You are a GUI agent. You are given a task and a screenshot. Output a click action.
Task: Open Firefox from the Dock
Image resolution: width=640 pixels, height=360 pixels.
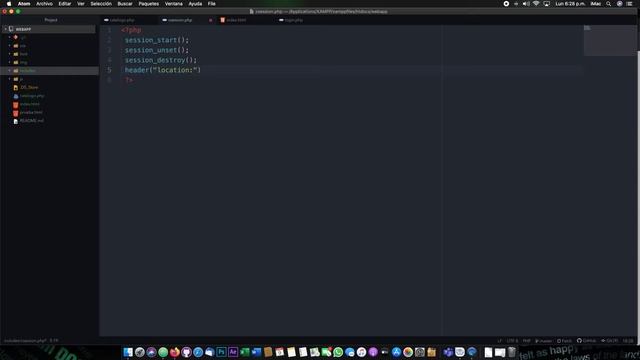tap(175, 352)
